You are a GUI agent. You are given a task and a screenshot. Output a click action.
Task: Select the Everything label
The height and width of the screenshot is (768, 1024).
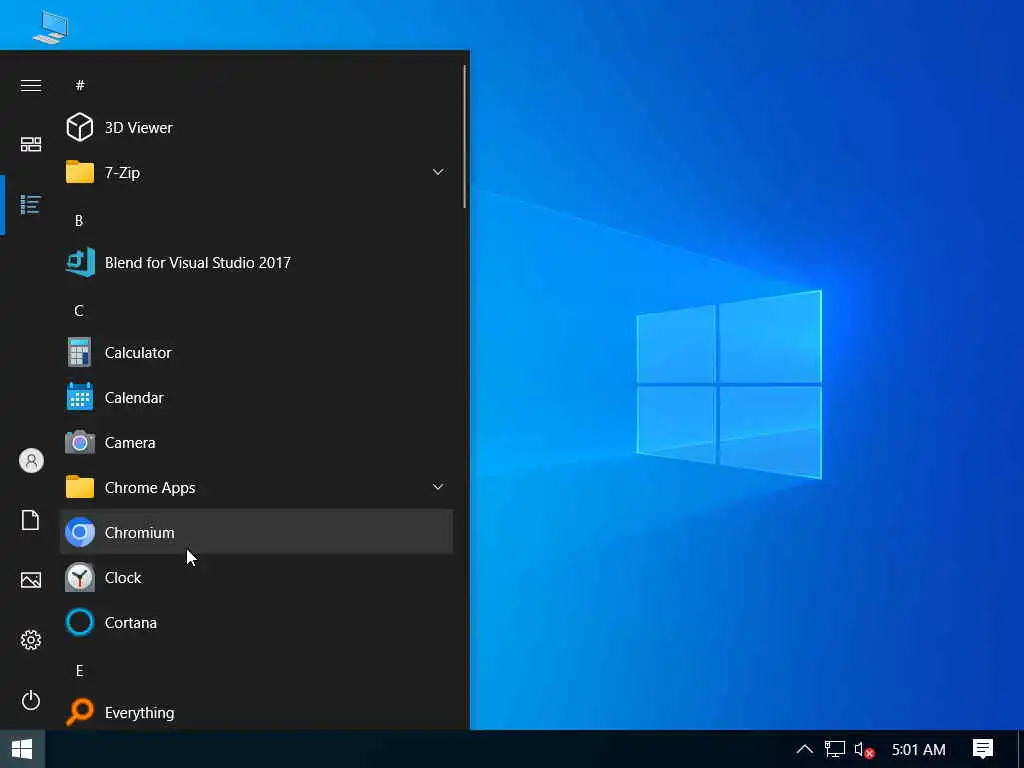tap(139, 712)
